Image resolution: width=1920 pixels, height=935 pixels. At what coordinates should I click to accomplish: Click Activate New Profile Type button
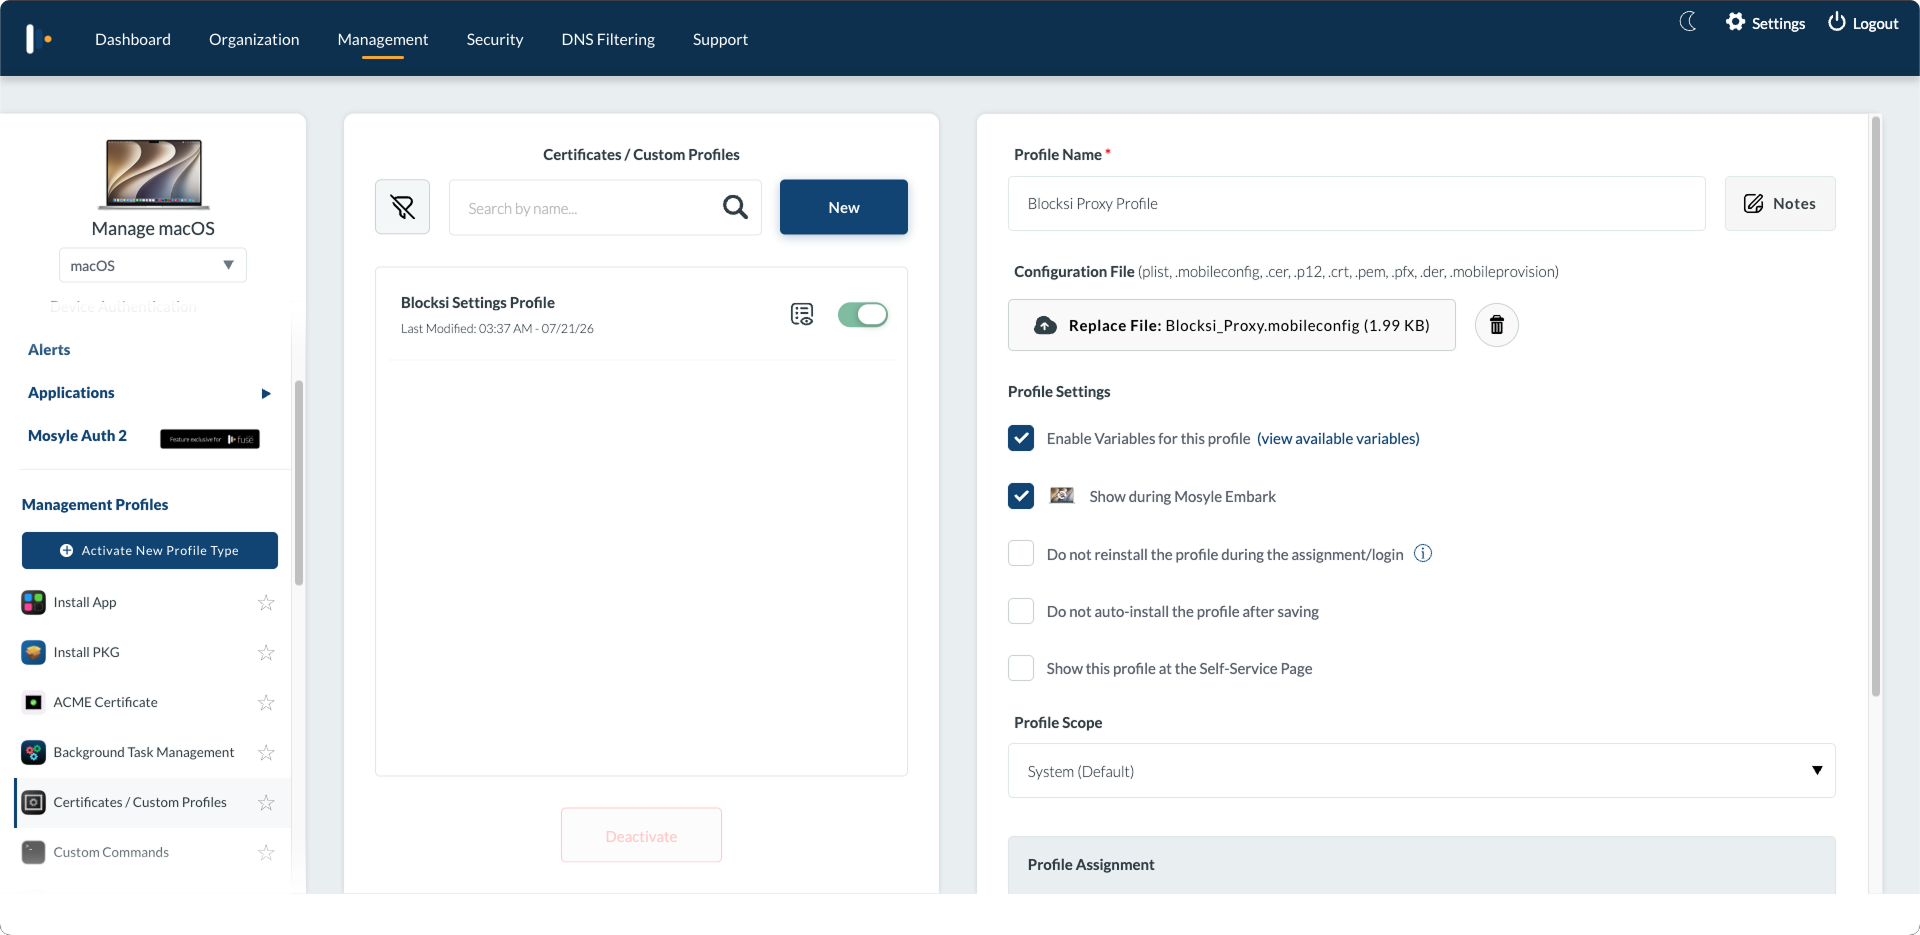(150, 550)
